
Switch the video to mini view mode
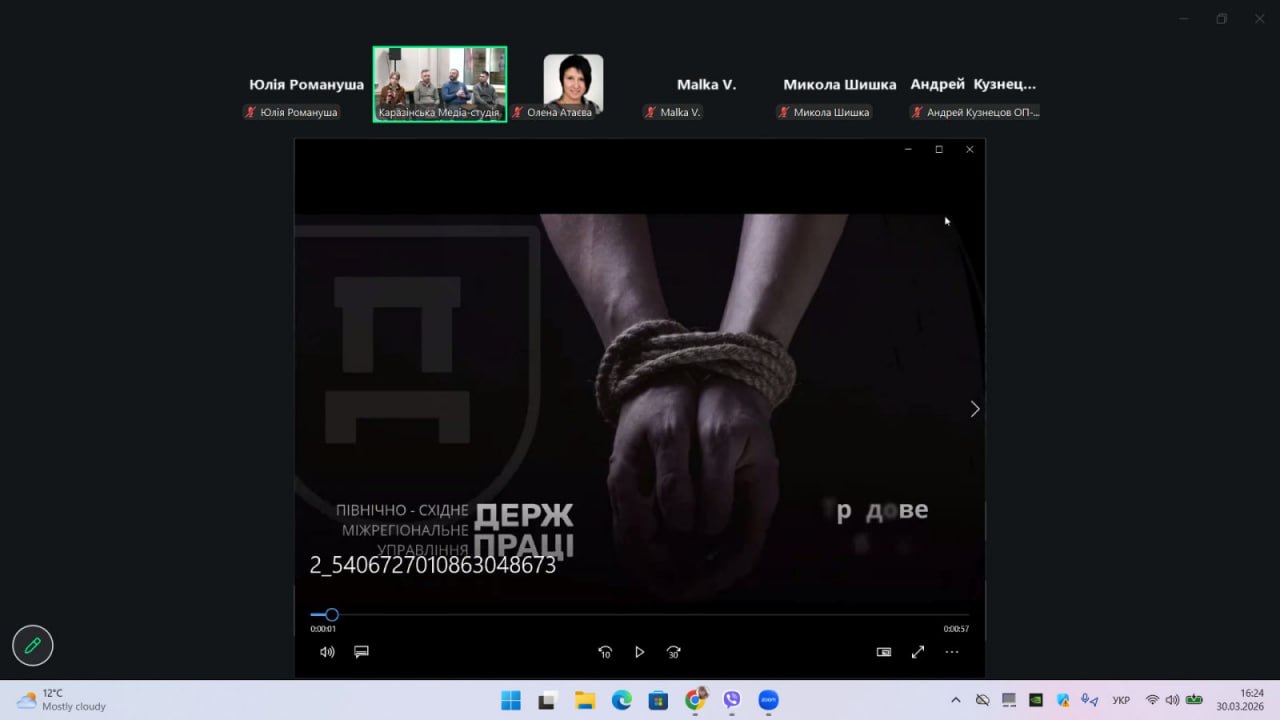(884, 652)
